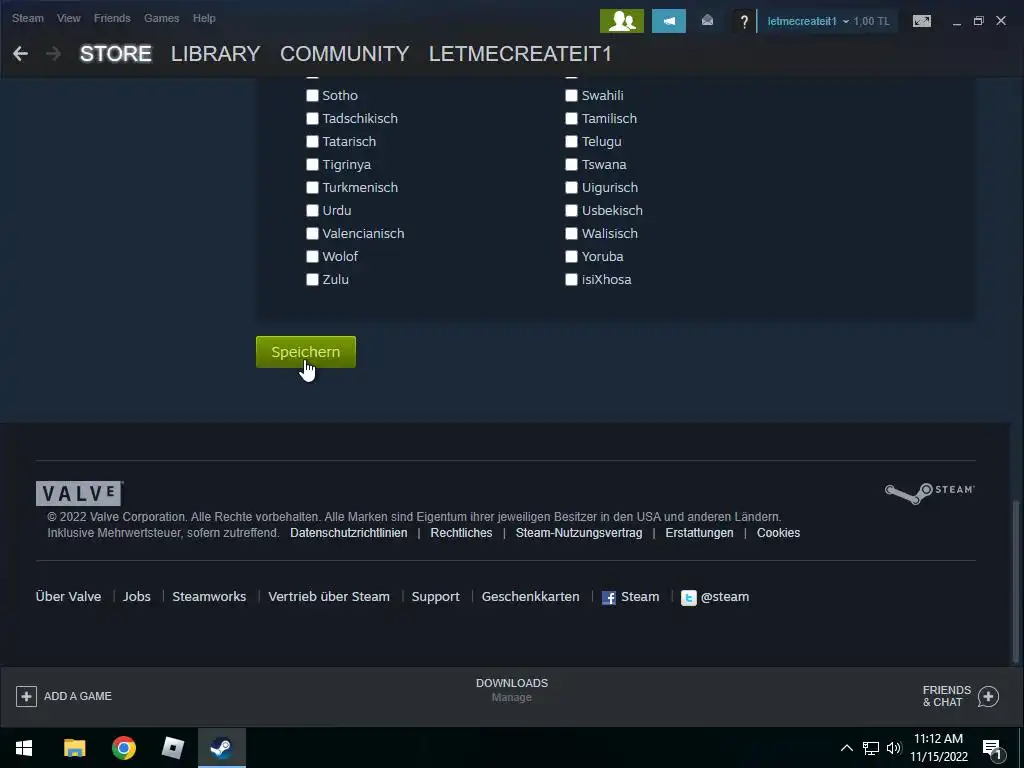1024x768 pixels.
Task: Open the Steam-Nutzungsvertrag link
Action: pyautogui.click(x=579, y=533)
